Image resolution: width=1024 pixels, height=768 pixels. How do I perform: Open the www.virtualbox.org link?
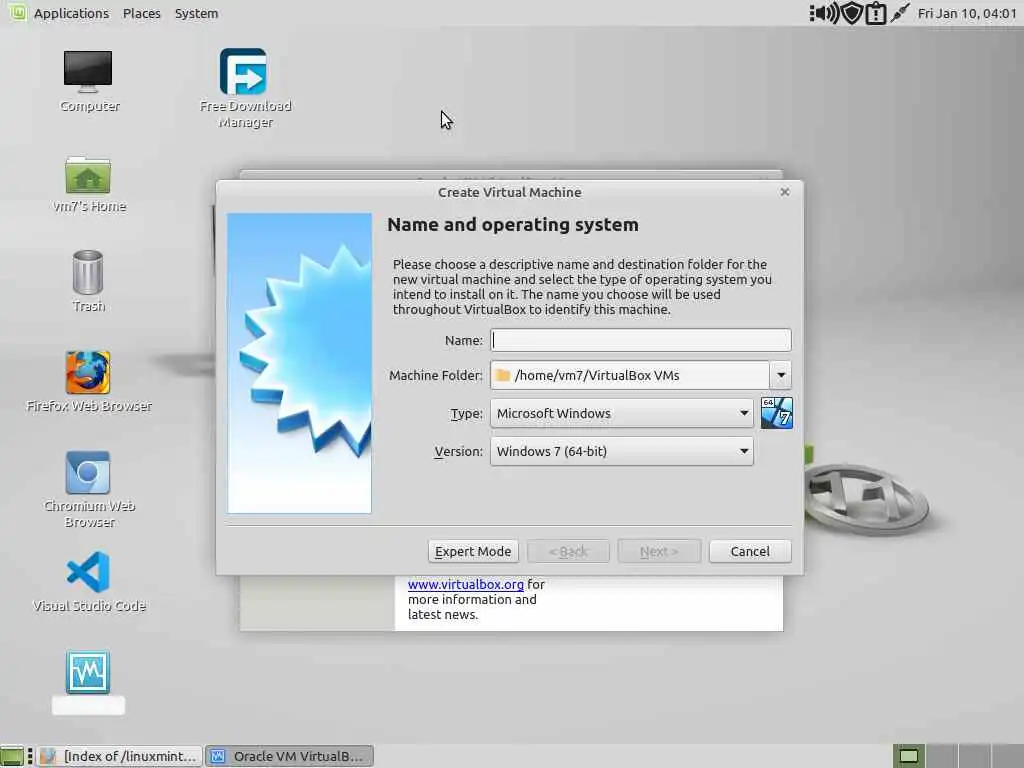point(466,584)
